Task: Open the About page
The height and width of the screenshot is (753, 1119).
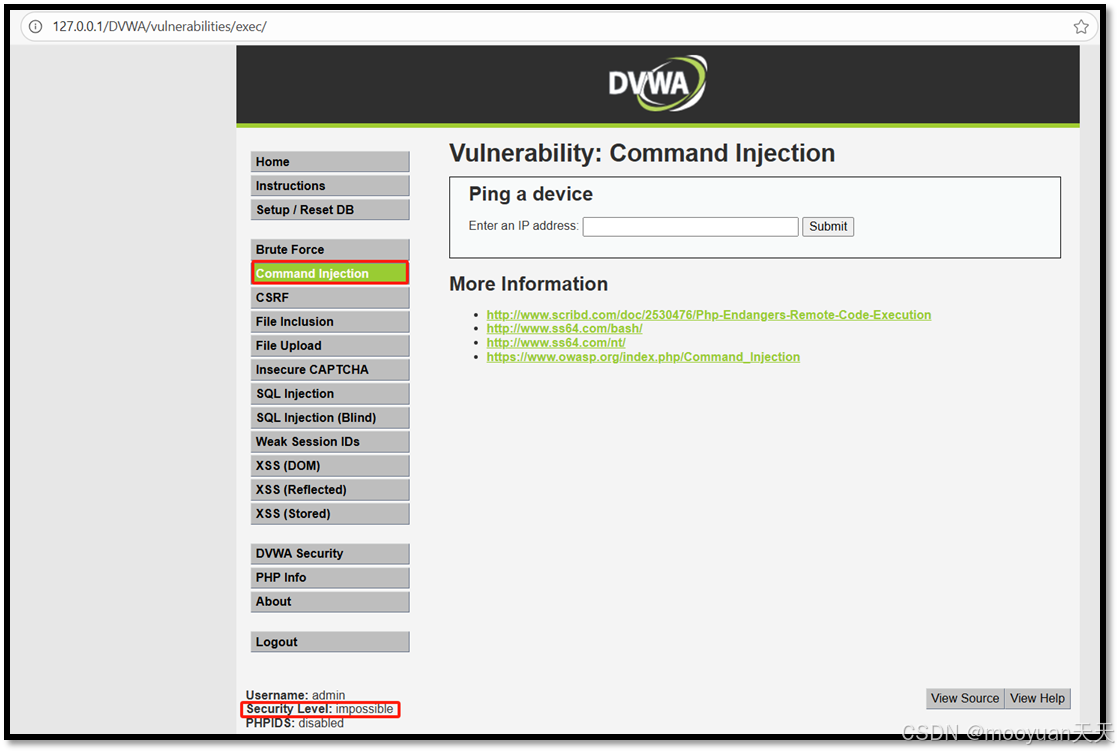Action: pyautogui.click(x=330, y=602)
